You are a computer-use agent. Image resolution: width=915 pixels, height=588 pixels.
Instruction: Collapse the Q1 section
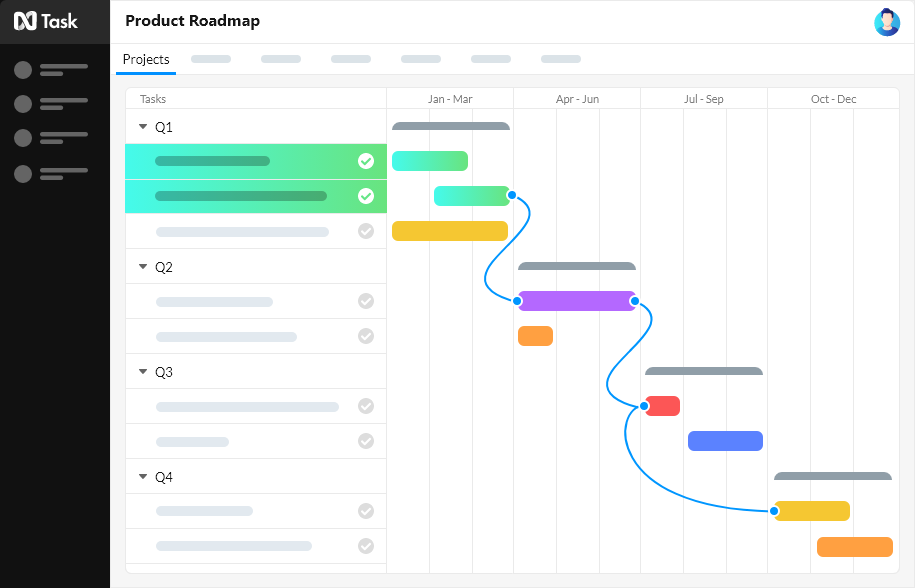(142, 127)
